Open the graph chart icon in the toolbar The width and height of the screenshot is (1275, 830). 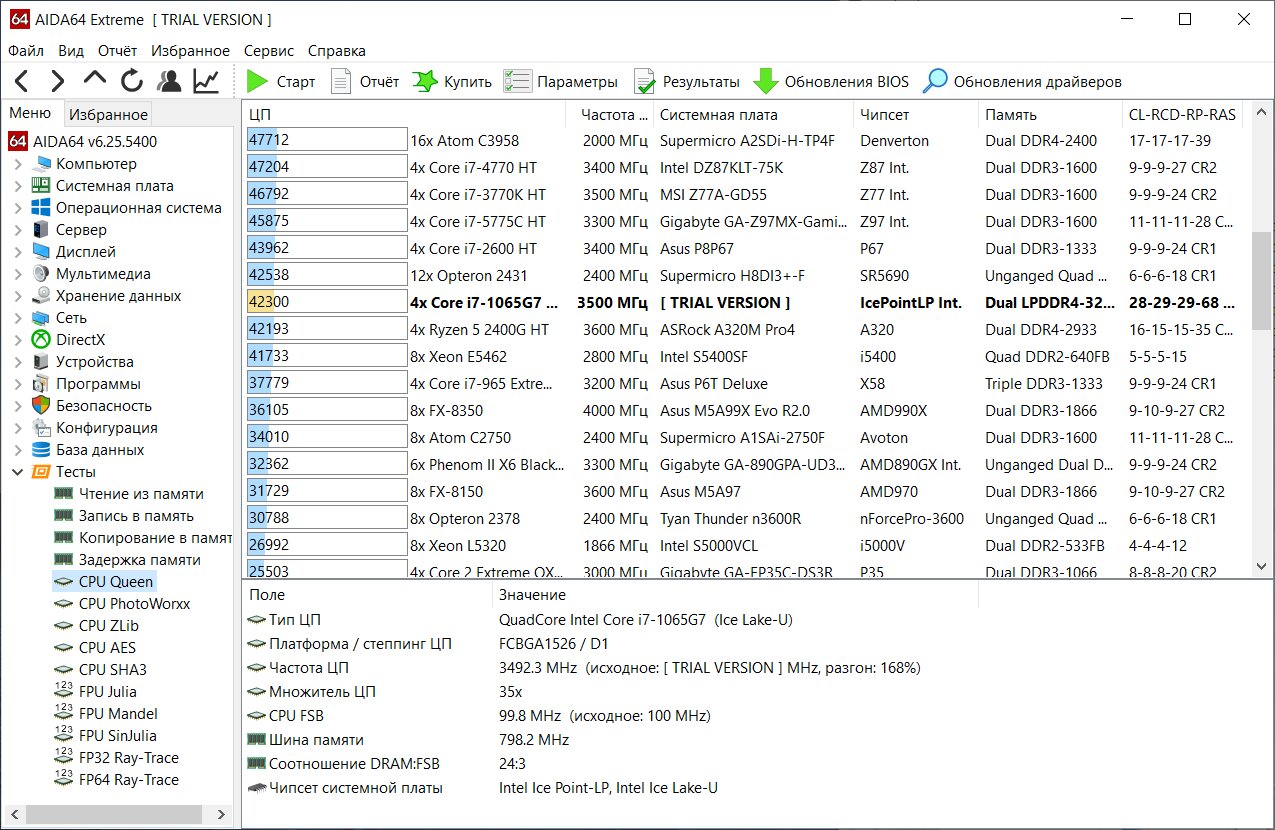click(x=207, y=82)
